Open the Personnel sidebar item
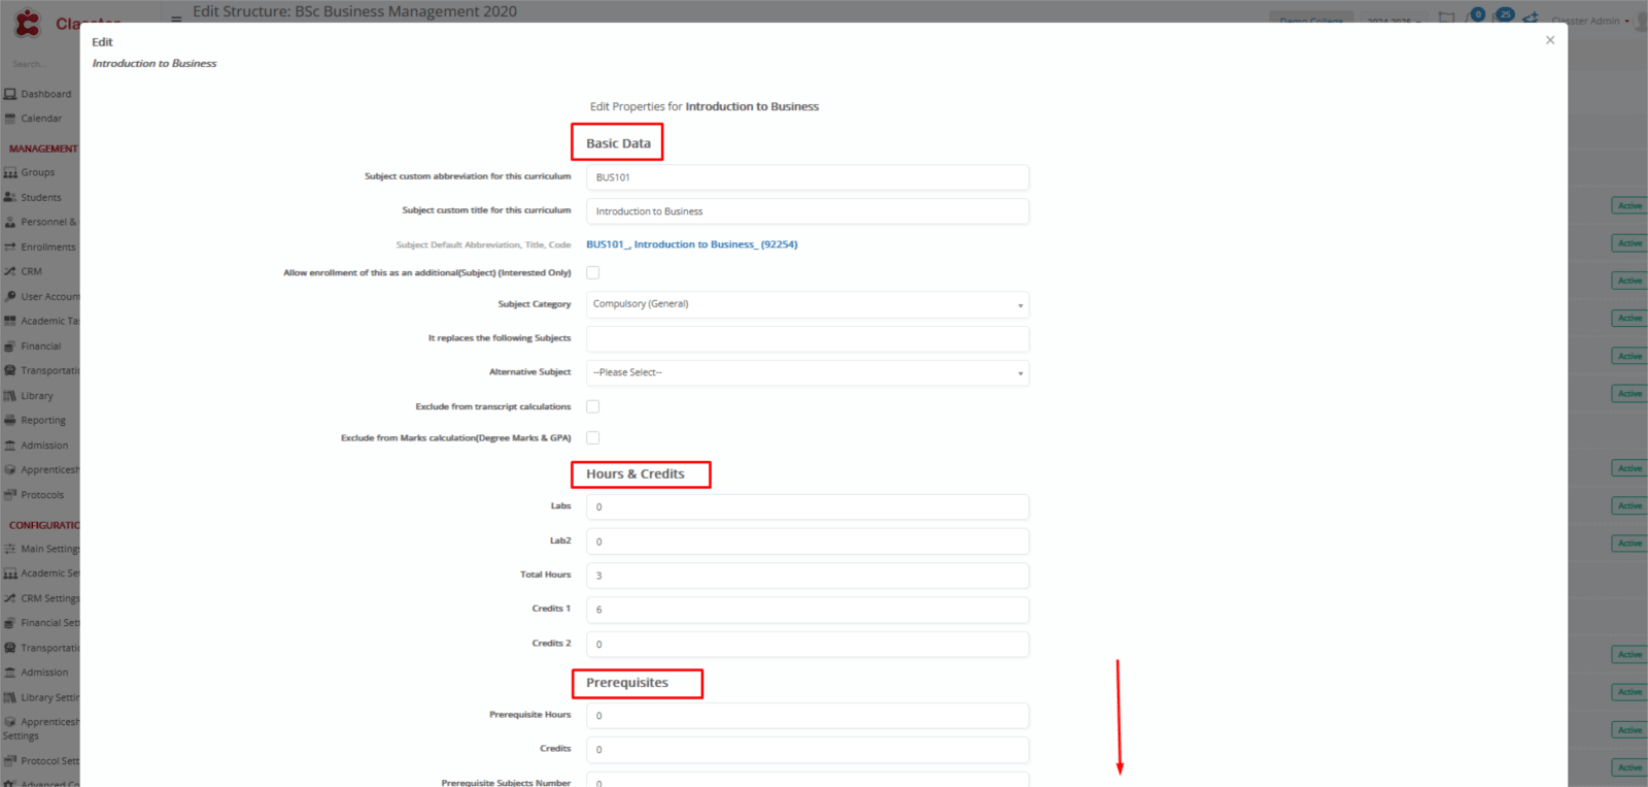1648x787 pixels. pos(40,222)
